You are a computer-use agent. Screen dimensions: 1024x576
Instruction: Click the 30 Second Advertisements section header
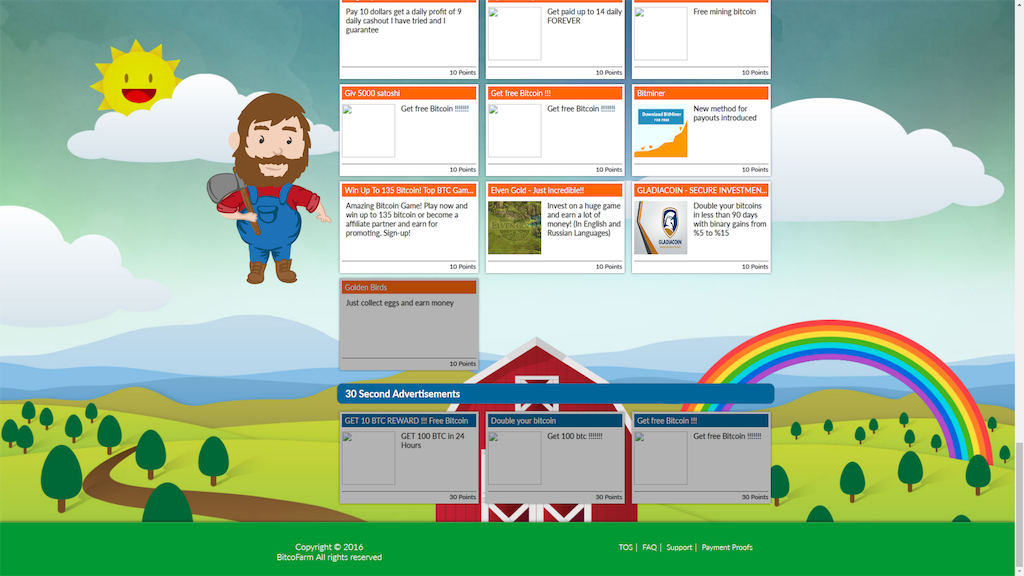pos(556,394)
